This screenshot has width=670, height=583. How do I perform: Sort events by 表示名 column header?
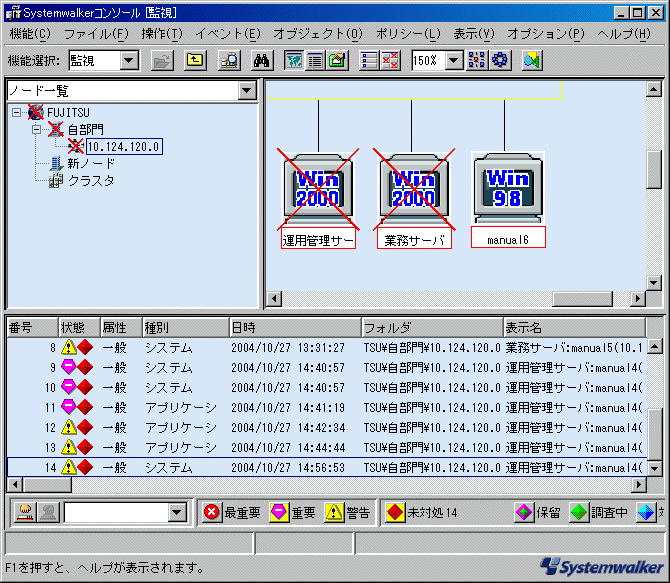574,327
